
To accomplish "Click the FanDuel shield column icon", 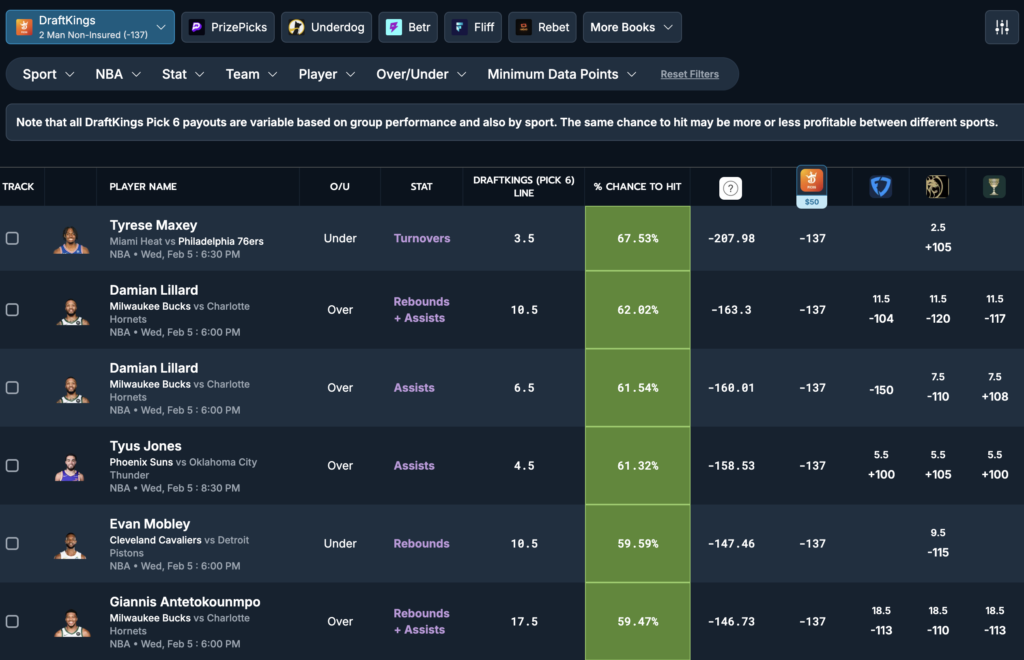I will click(880, 187).
